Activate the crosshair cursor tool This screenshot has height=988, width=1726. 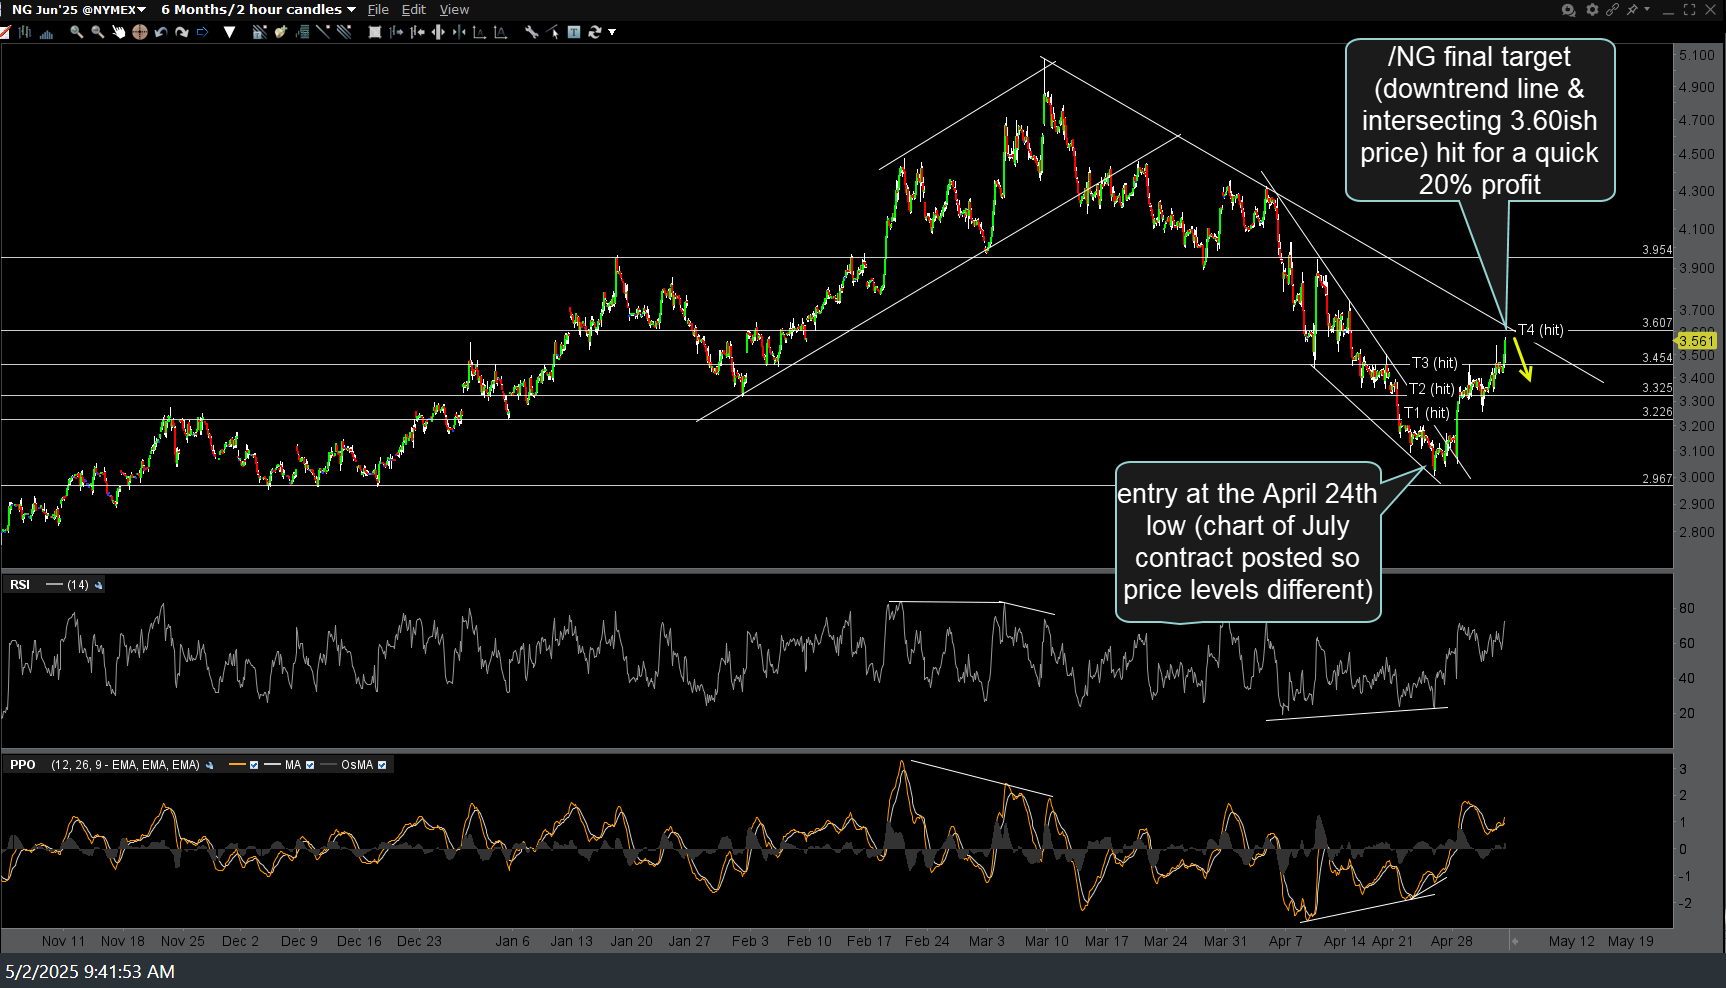coord(139,32)
